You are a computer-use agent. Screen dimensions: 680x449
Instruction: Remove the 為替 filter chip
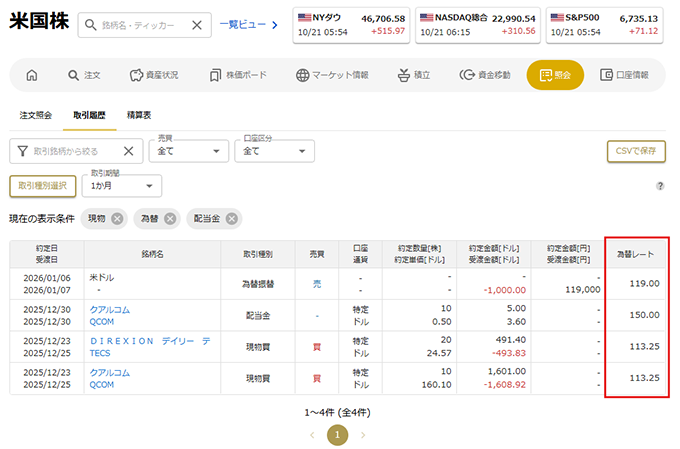170,219
